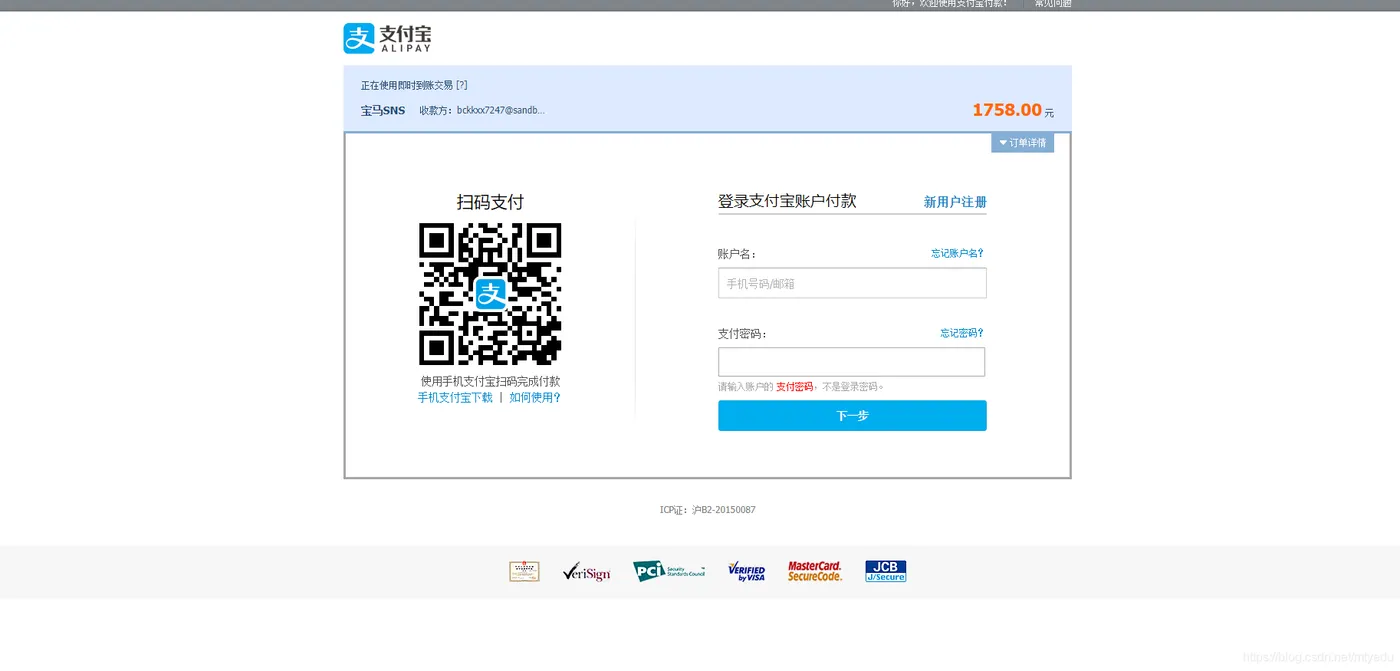
Task: Click the JCB J/Secure badge
Action: tap(886, 571)
